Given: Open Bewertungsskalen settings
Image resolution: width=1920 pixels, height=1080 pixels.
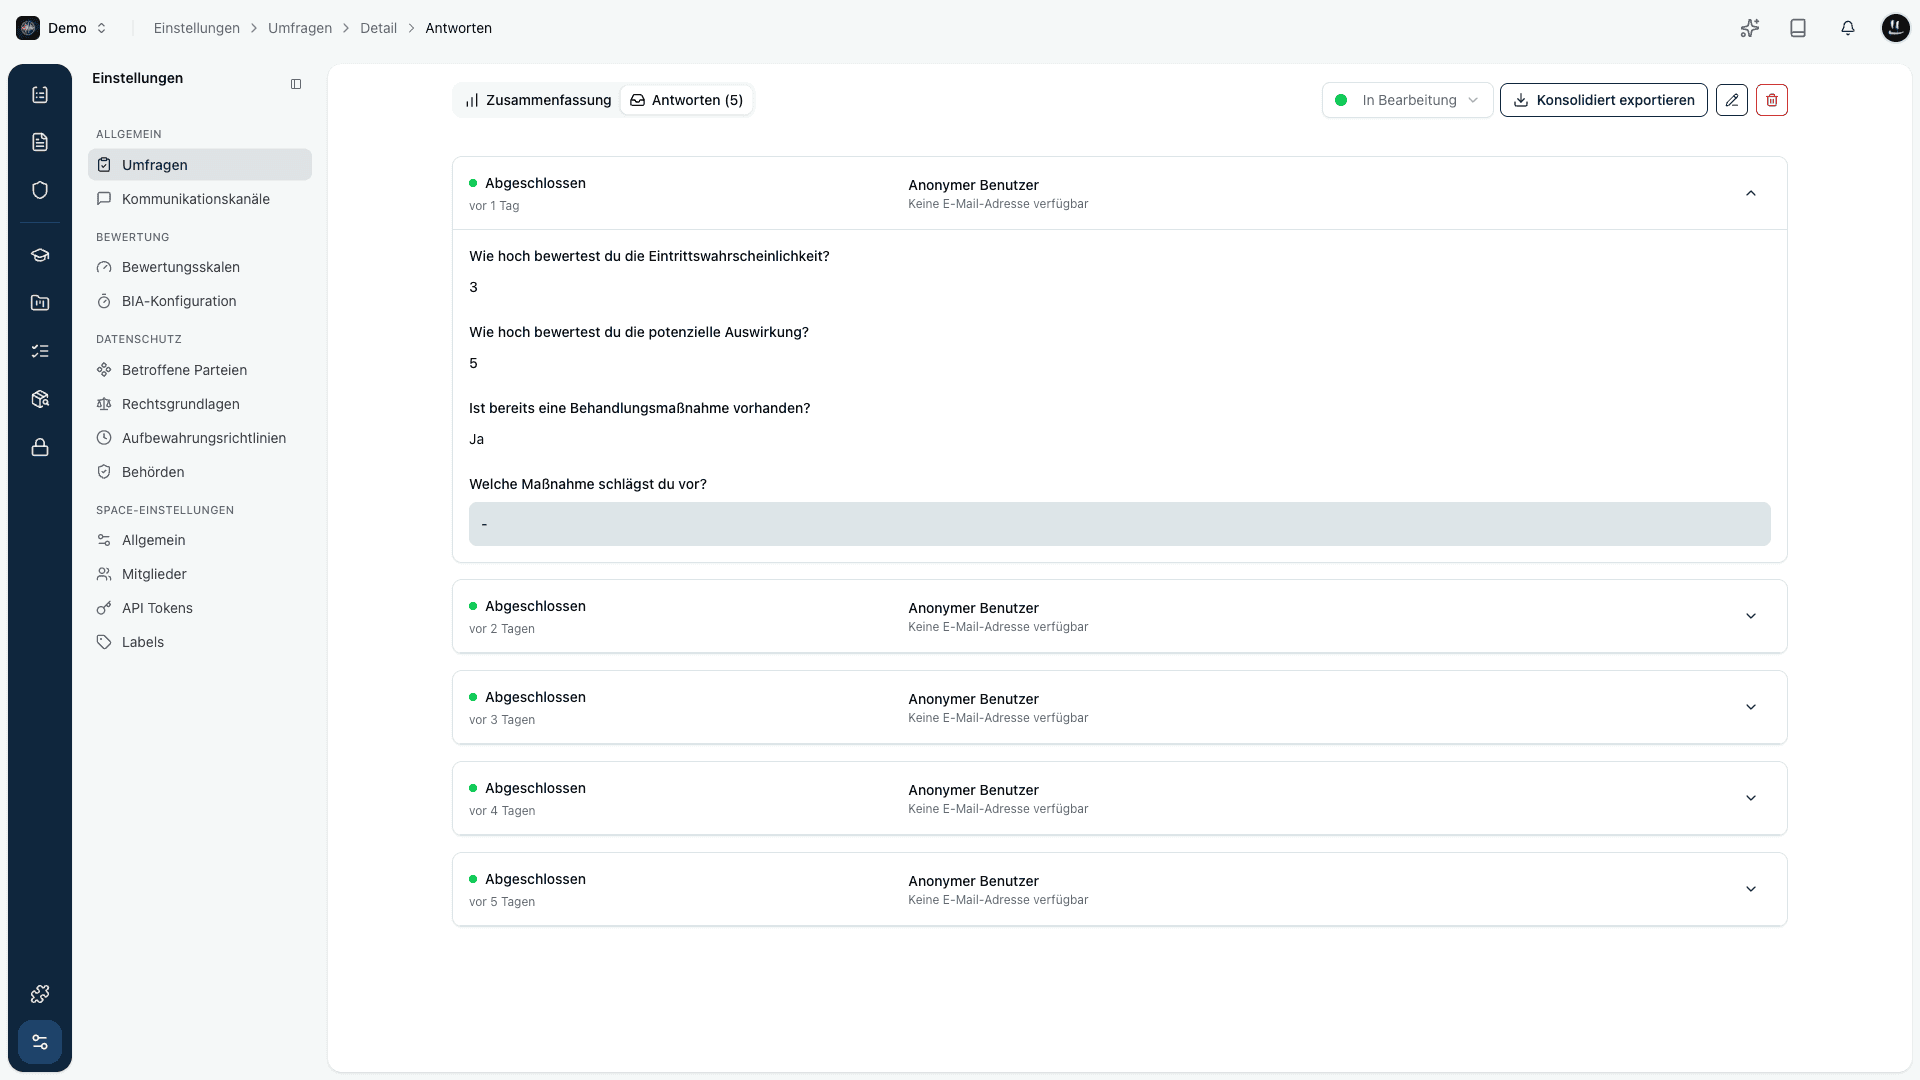Looking at the screenshot, I should click(x=200, y=267).
